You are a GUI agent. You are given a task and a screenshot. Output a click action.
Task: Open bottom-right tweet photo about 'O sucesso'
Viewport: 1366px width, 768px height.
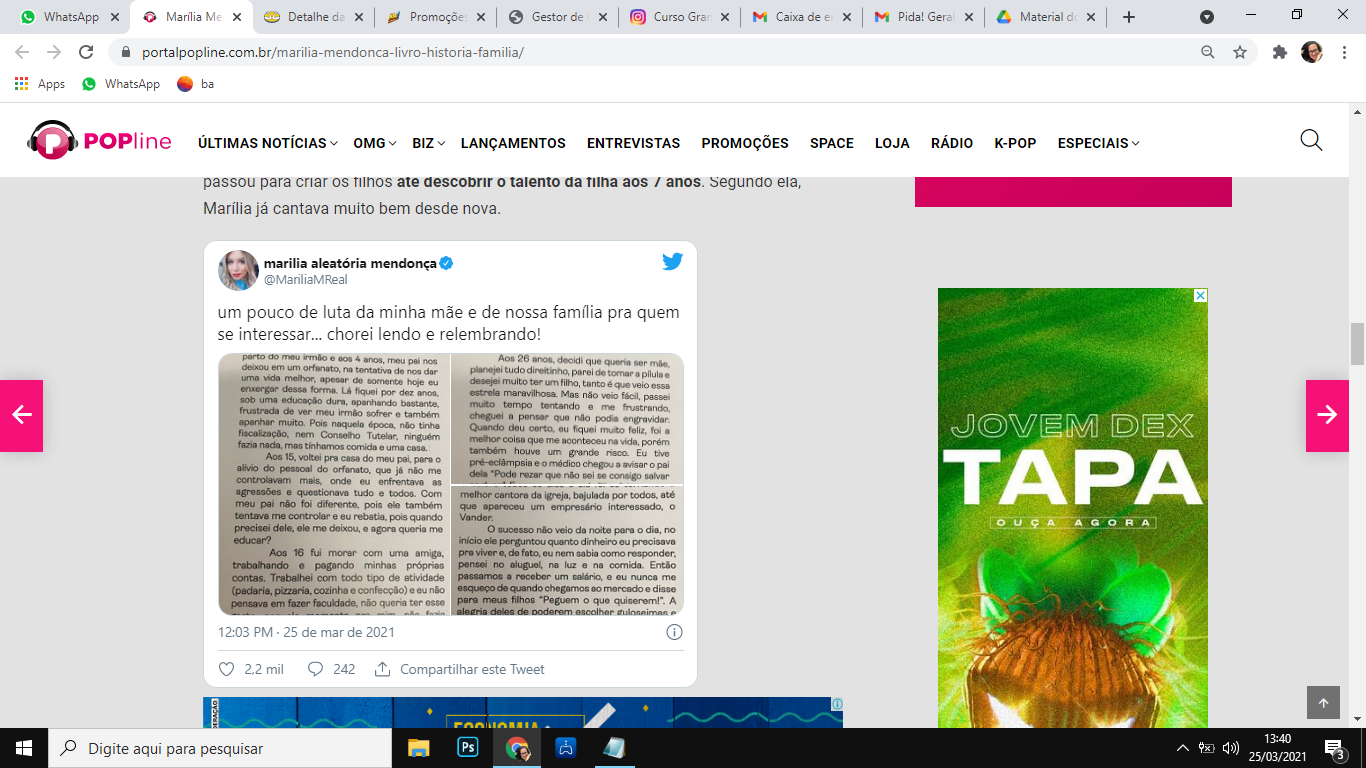tap(568, 550)
